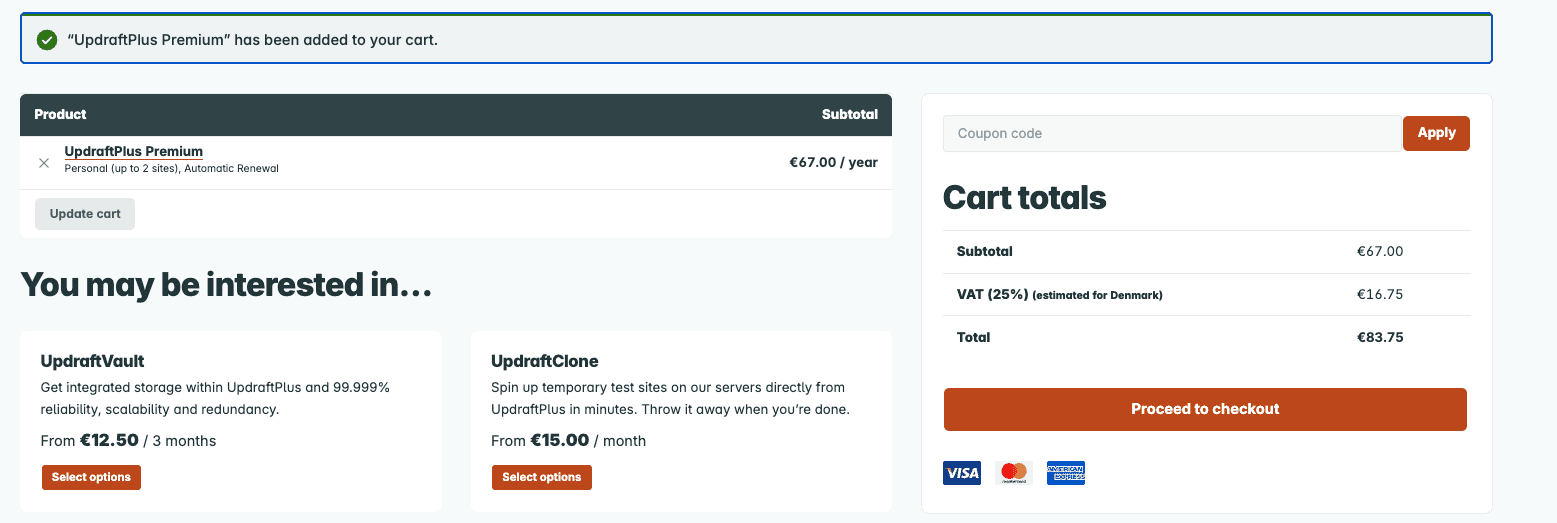Select options for UpdraftVault
Image resolution: width=1557 pixels, height=523 pixels.
(91, 478)
